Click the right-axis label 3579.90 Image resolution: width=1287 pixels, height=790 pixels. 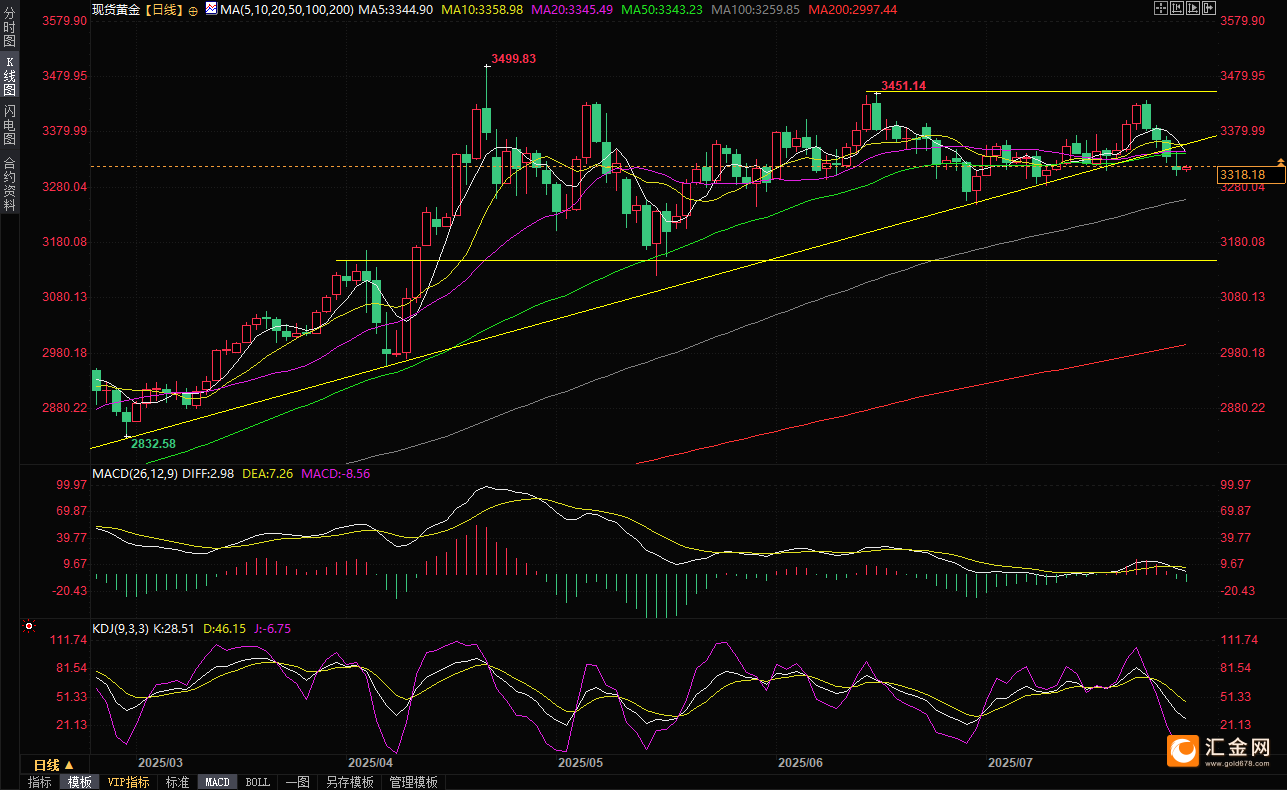tap(1243, 21)
